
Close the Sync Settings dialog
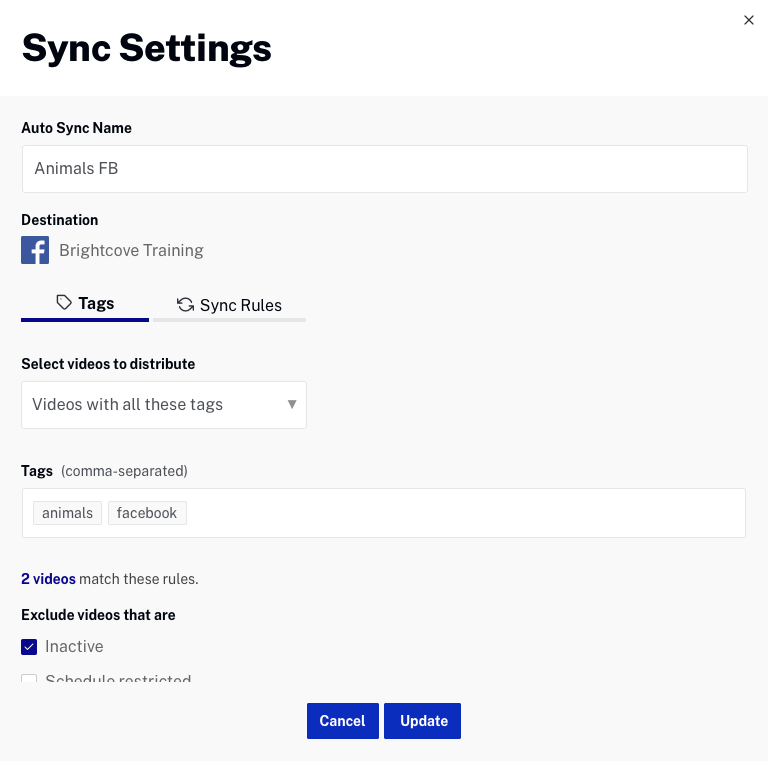click(748, 20)
